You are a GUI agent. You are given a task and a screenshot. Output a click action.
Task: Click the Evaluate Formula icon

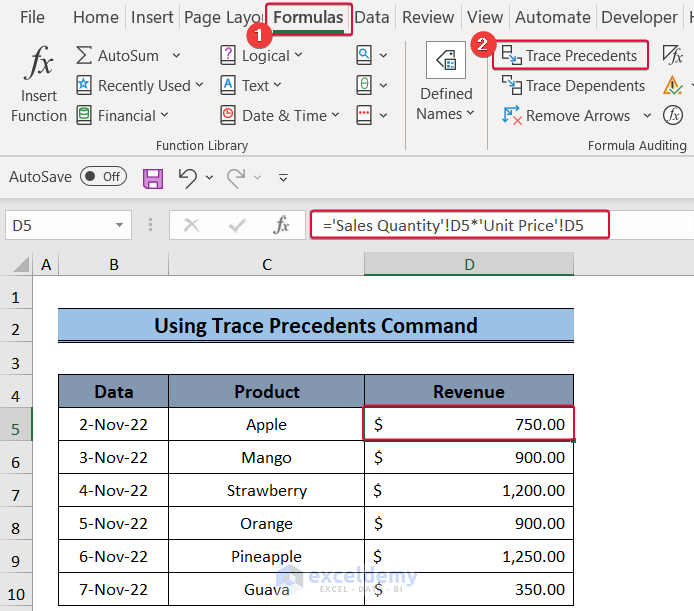point(673,115)
